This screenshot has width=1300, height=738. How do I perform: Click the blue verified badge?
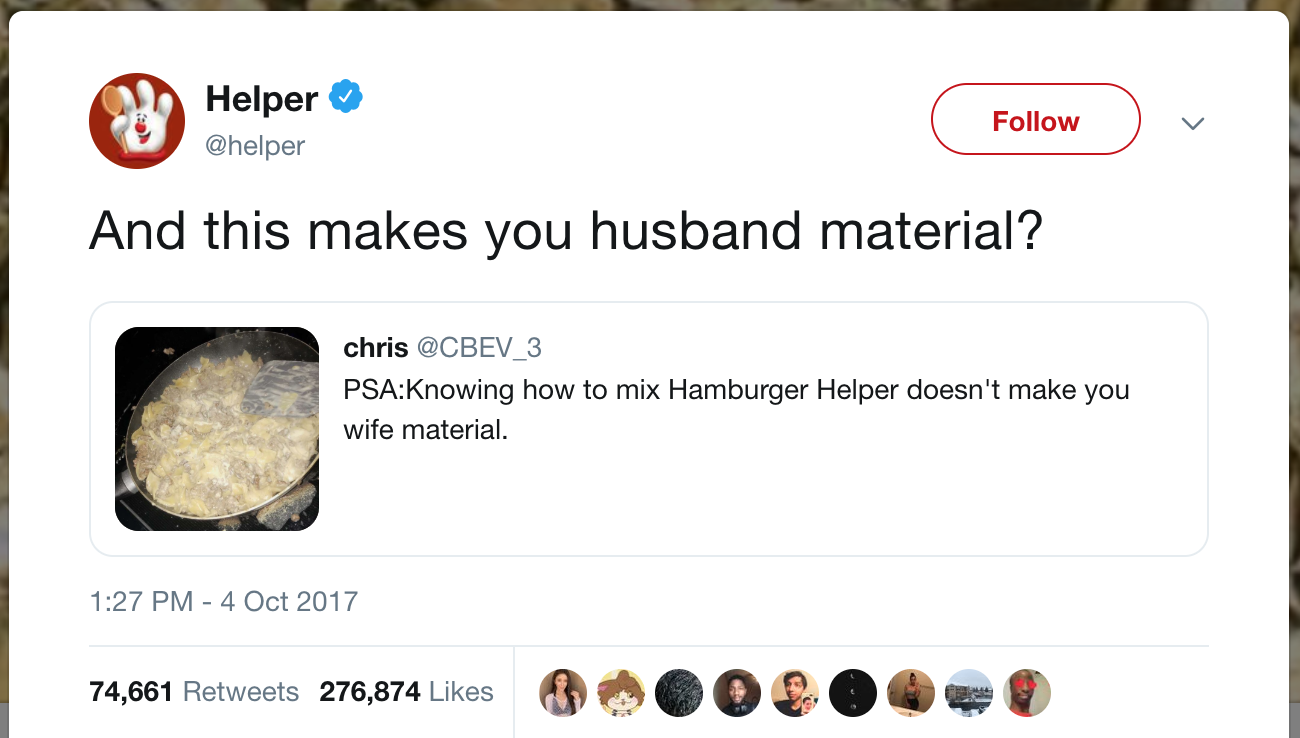coord(346,98)
